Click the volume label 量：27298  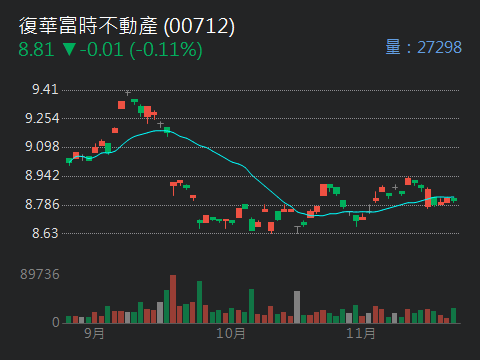click(423, 47)
